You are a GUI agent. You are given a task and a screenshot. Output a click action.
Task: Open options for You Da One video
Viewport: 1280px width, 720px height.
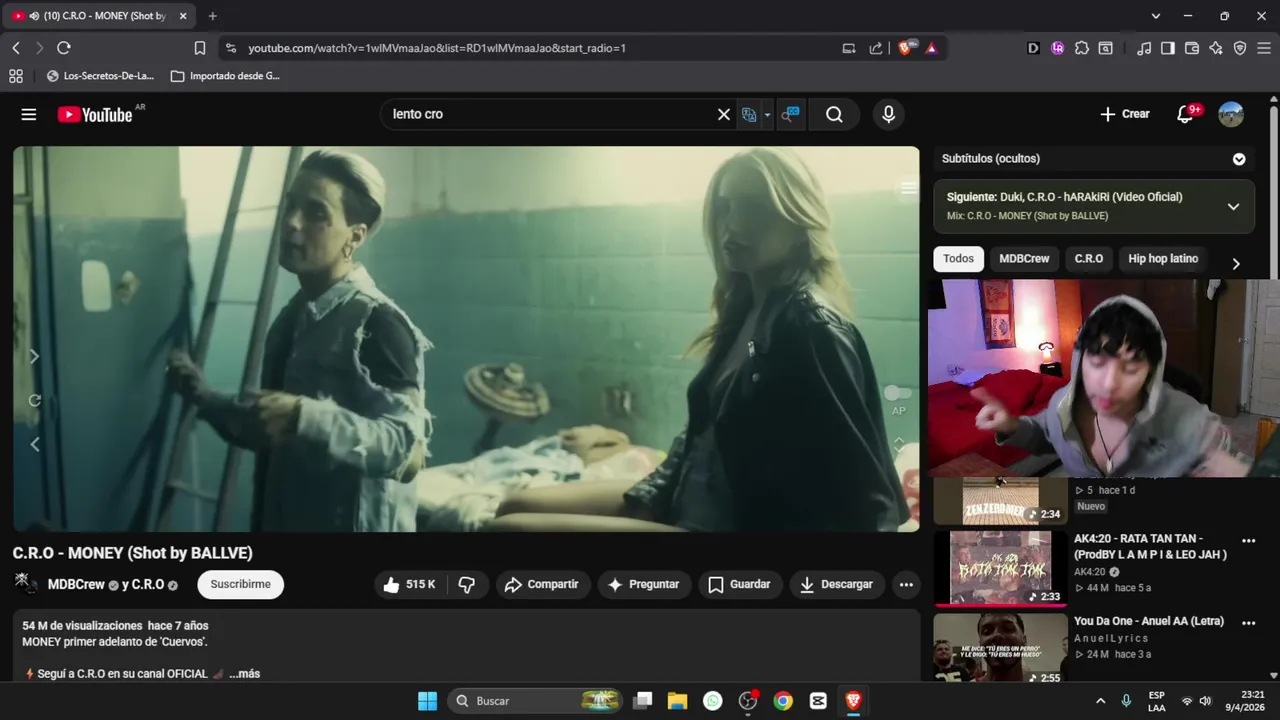[x=1248, y=622]
